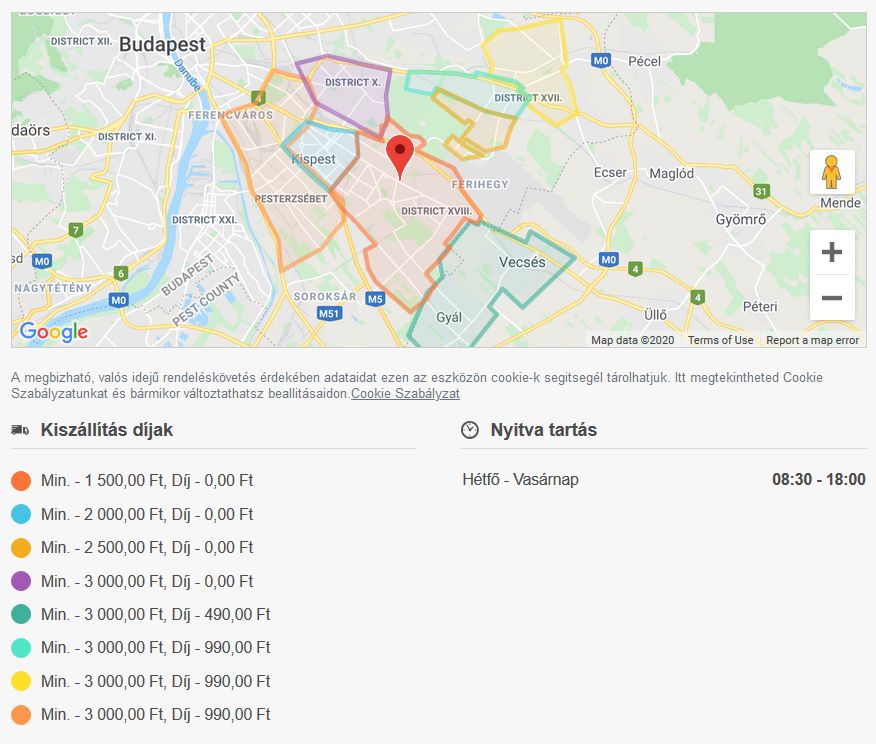
Task: Click the Map data ©2020 attribution
Action: 632,340
